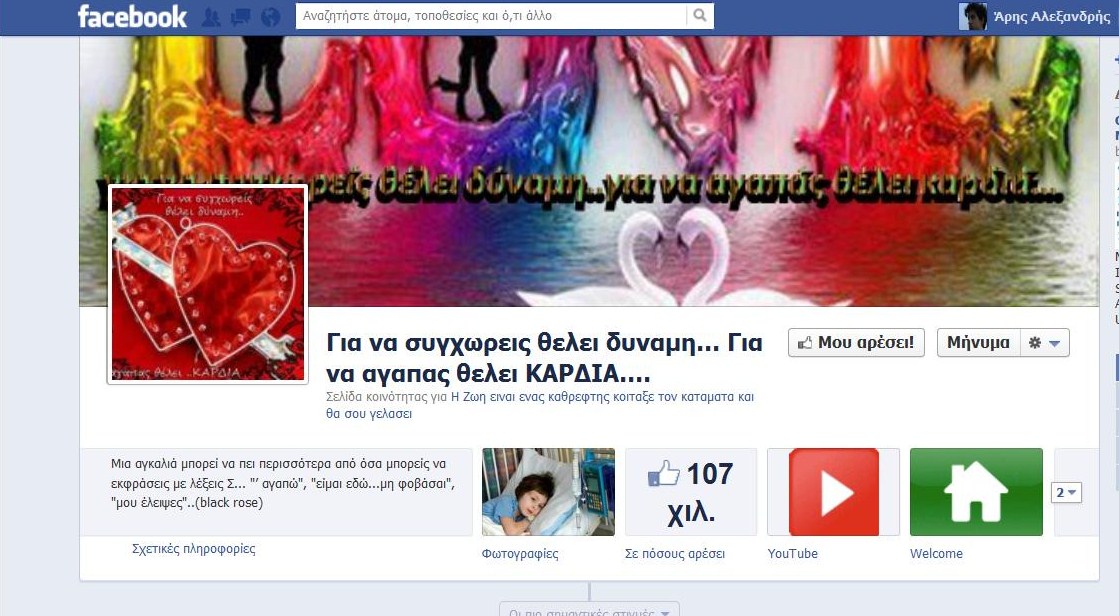Click the user avatar in top bar
Image resolution: width=1119 pixels, height=616 pixels.
point(973,16)
